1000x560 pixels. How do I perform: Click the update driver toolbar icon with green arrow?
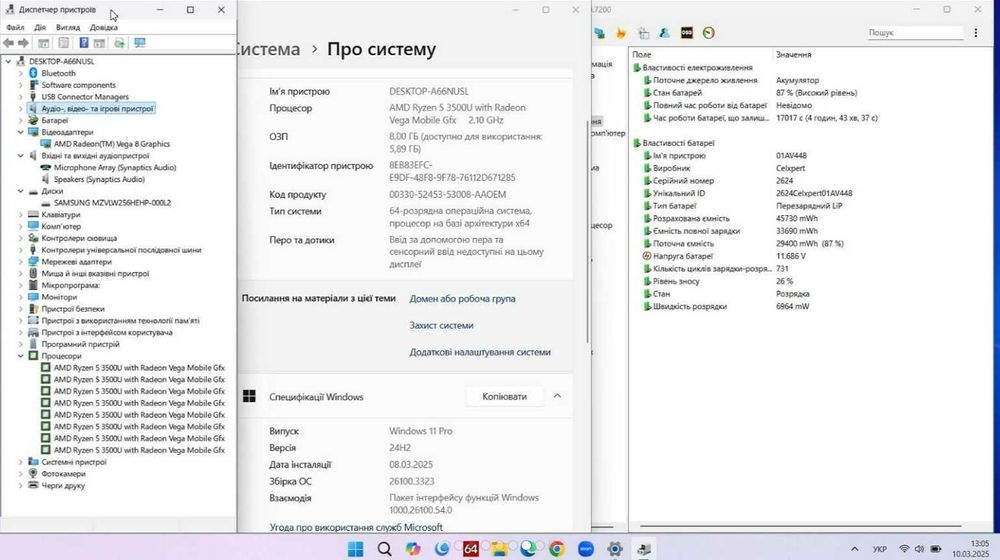coord(119,43)
